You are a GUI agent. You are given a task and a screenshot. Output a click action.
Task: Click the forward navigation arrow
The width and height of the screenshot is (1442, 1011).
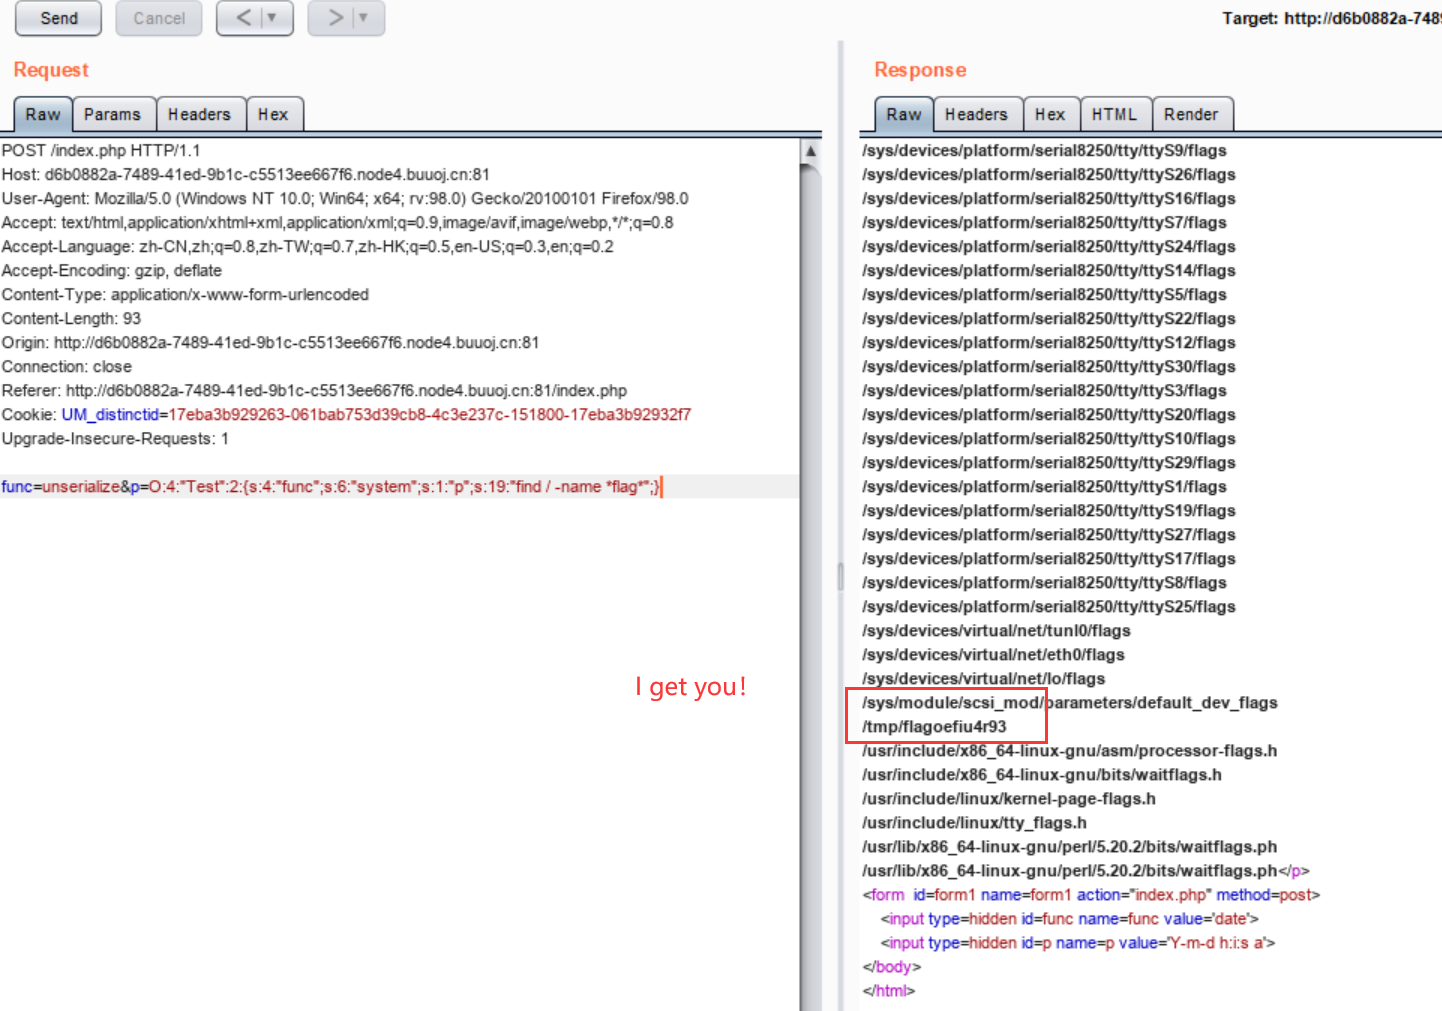coord(334,18)
